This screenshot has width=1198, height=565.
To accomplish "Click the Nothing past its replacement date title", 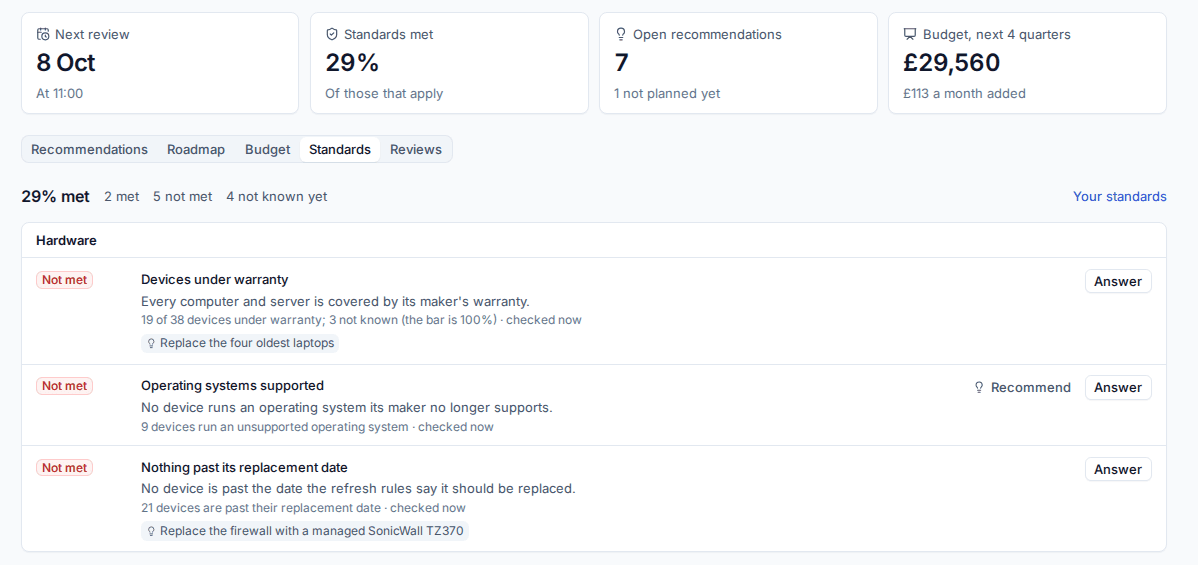I will [x=244, y=467].
